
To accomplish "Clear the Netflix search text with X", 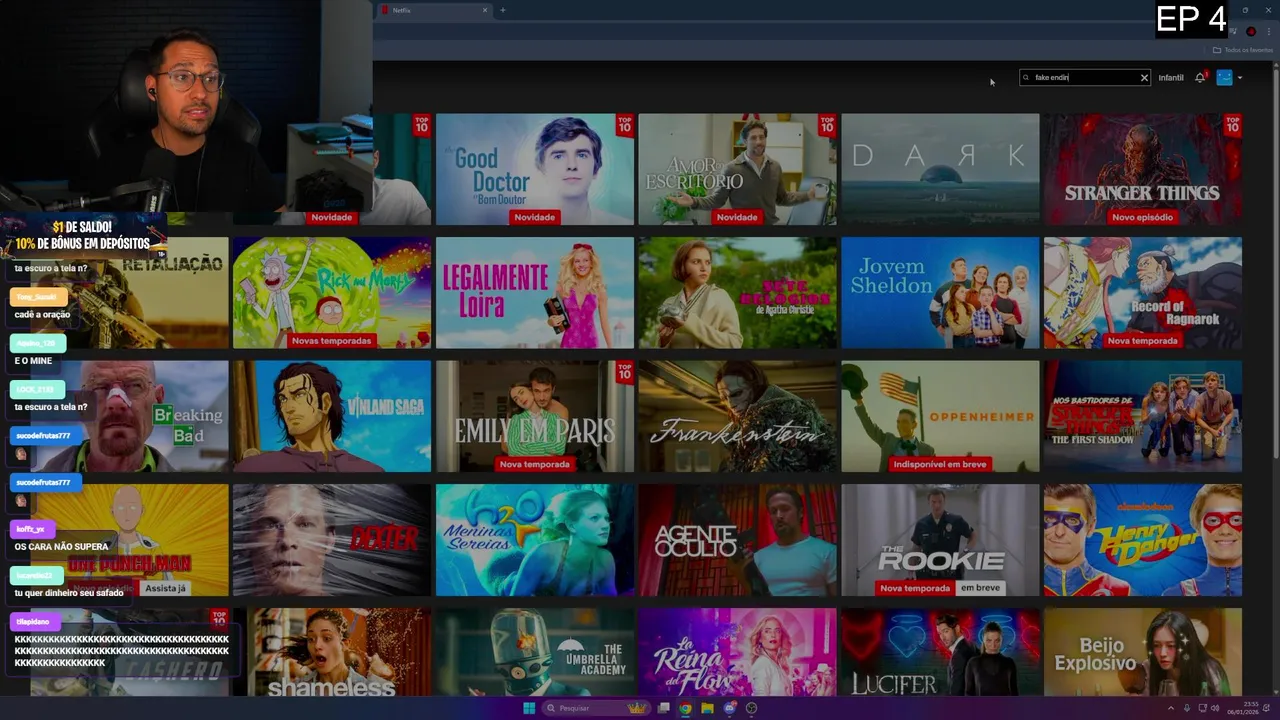I will [x=1144, y=77].
